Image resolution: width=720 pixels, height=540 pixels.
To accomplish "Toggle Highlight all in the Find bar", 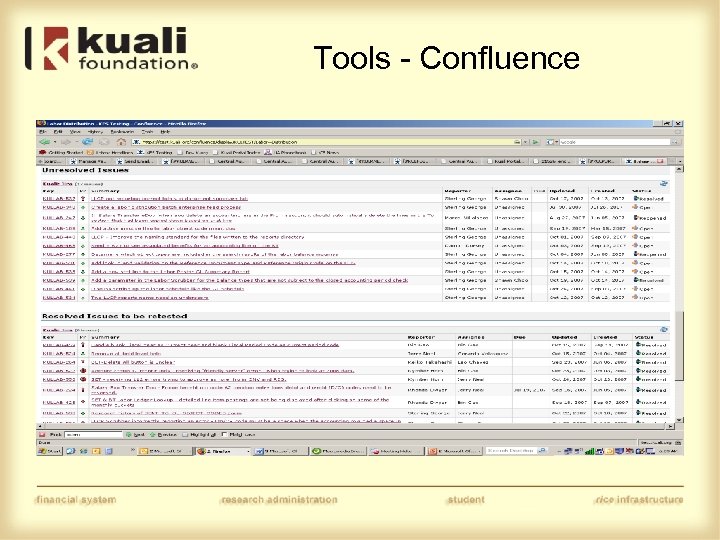I will [200, 434].
